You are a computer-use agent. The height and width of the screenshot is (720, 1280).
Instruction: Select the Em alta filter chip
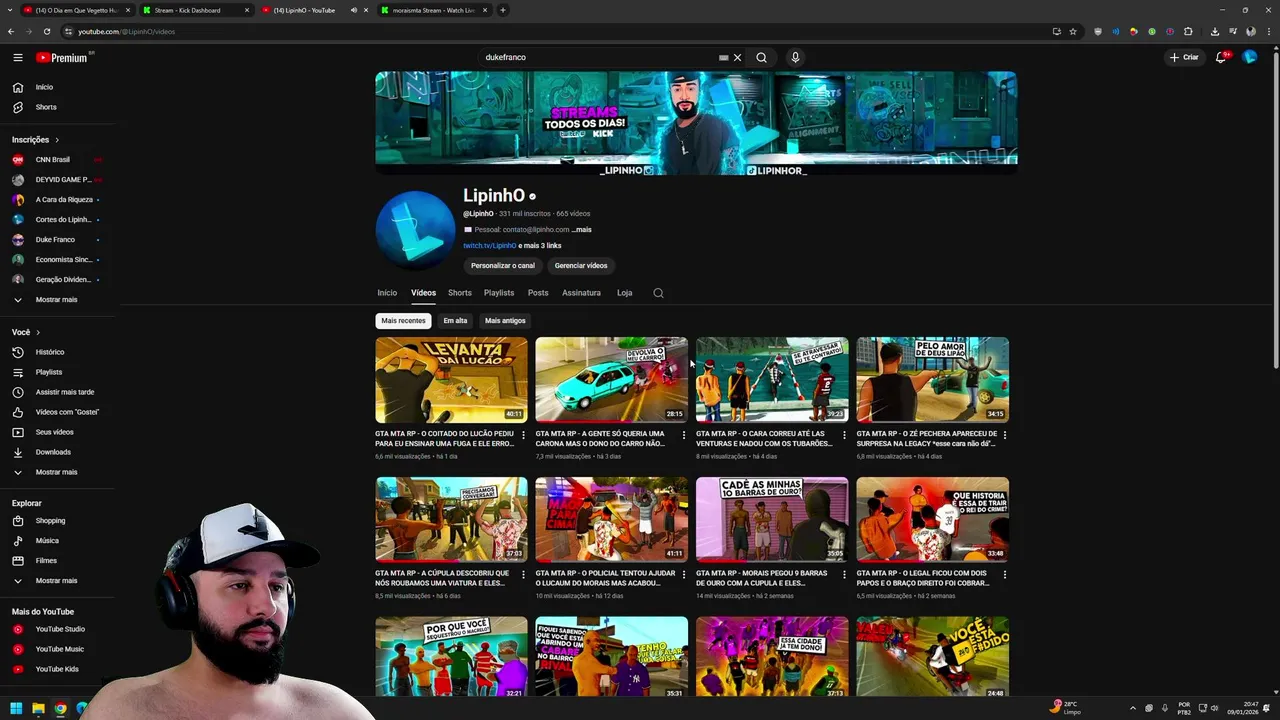tap(455, 321)
